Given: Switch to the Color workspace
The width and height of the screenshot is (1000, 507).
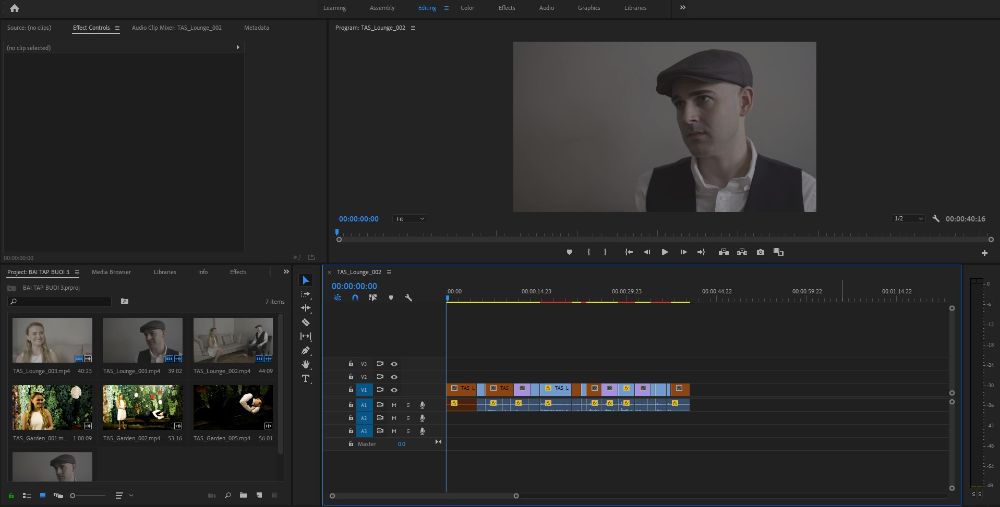Looking at the screenshot, I should click(467, 8).
